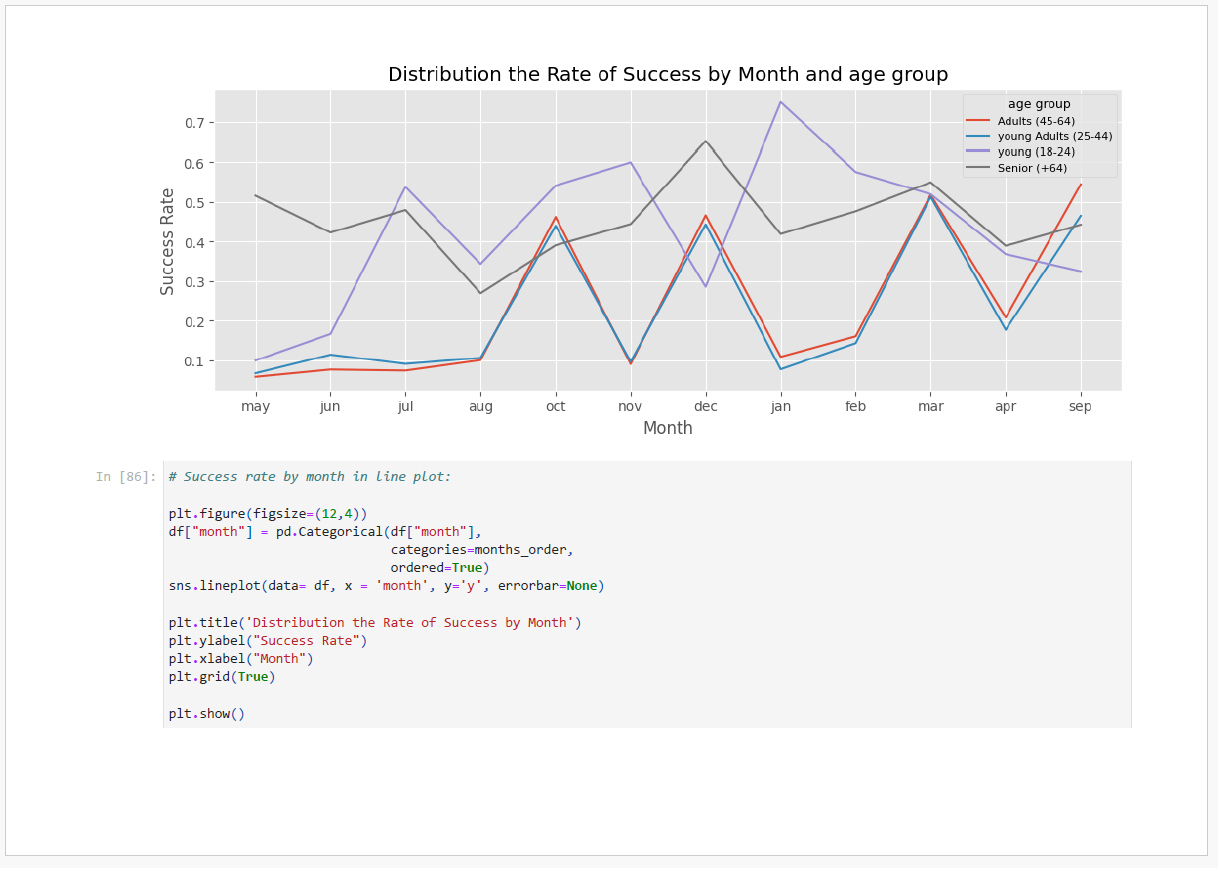The height and width of the screenshot is (872, 1220).
Task: Place cursor on the sns.lineplot code line
Action: pyautogui.click(x=386, y=586)
